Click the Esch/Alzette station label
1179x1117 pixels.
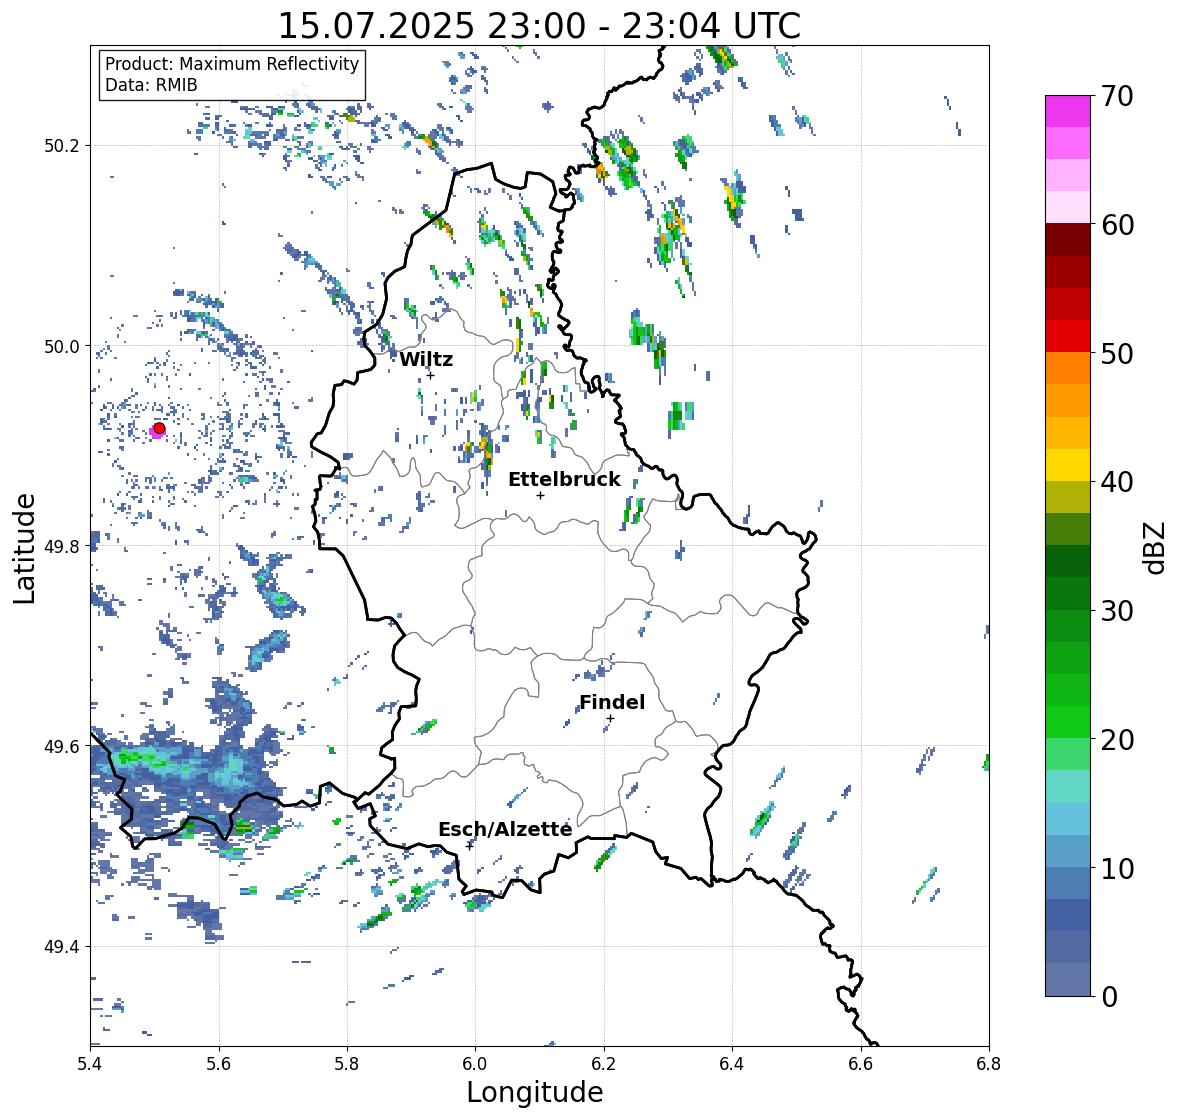click(505, 829)
